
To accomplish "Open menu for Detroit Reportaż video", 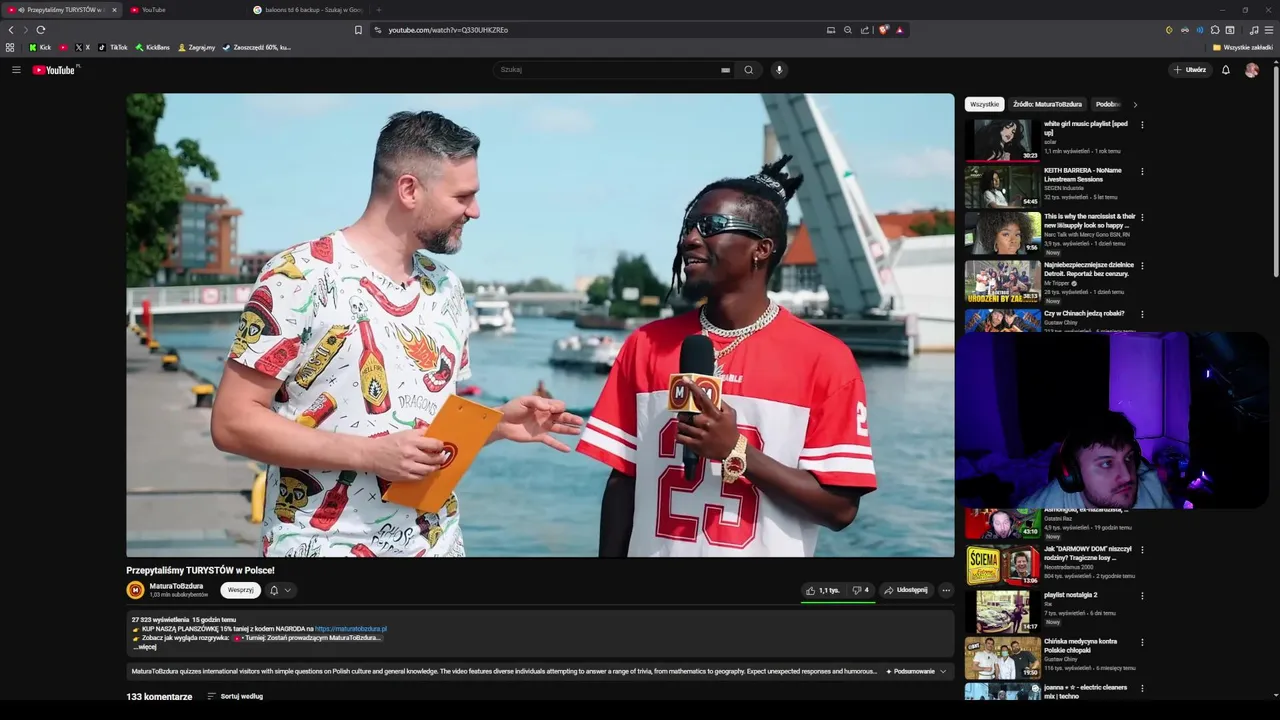I will [x=1142, y=265].
